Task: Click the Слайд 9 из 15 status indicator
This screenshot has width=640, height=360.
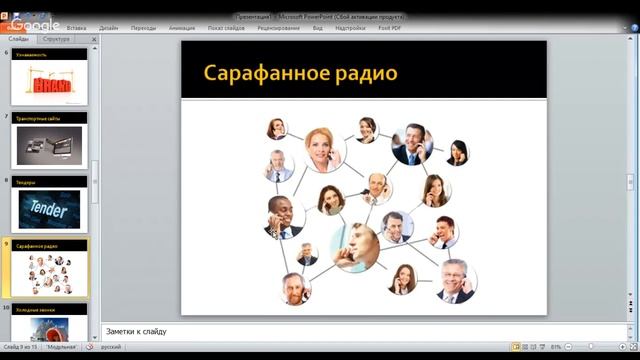Action: pyautogui.click(x=20, y=347)
